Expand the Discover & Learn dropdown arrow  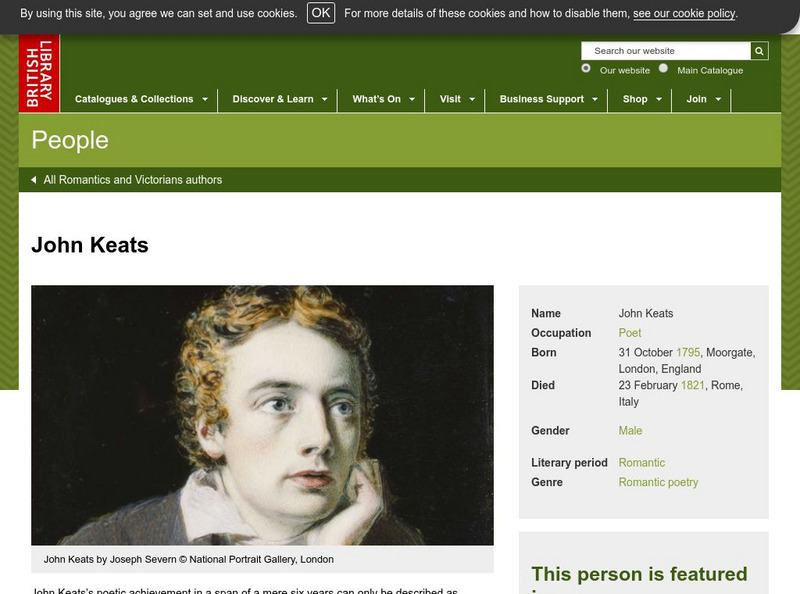click(324, 100)
